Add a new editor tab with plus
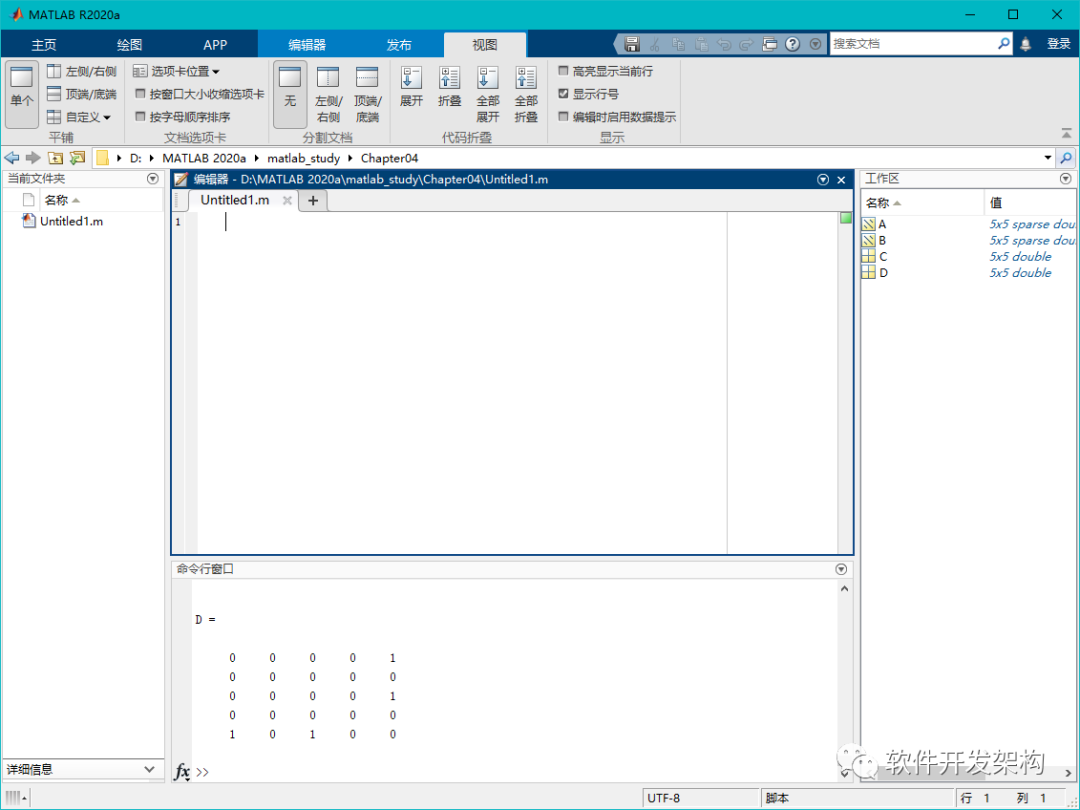Screen dimensions: 1080x810 313,200
